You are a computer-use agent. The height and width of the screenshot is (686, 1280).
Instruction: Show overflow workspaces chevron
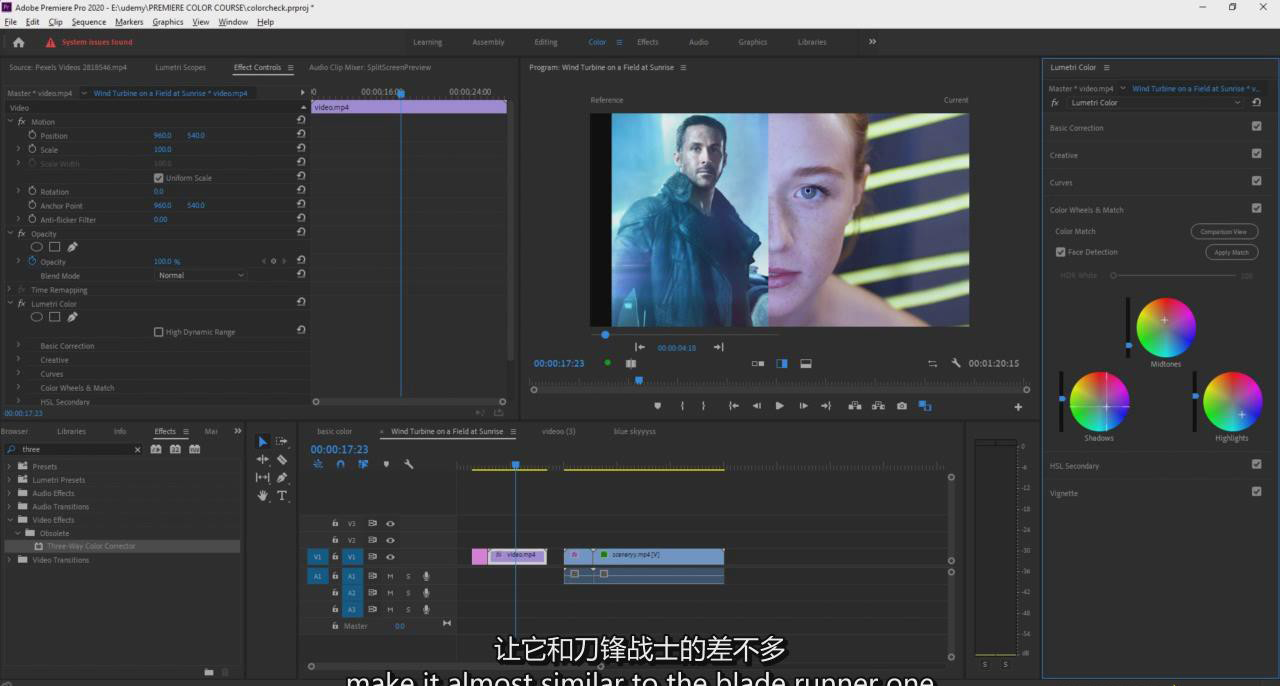tap(872, 42)
